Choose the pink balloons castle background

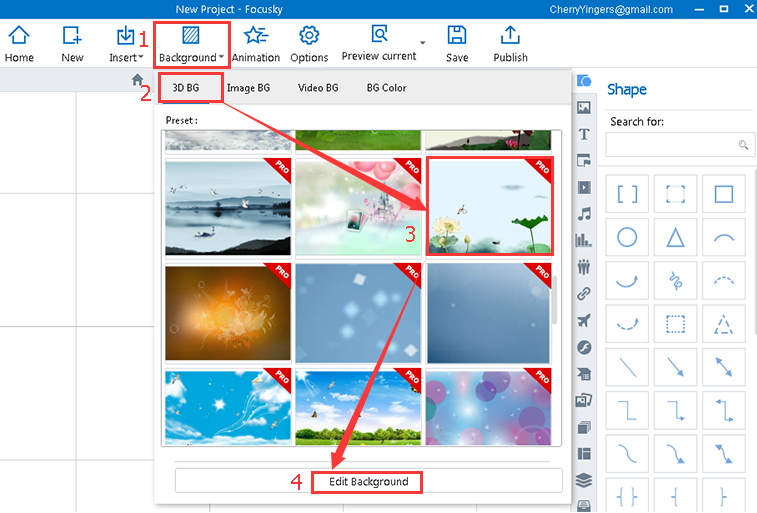358,207
